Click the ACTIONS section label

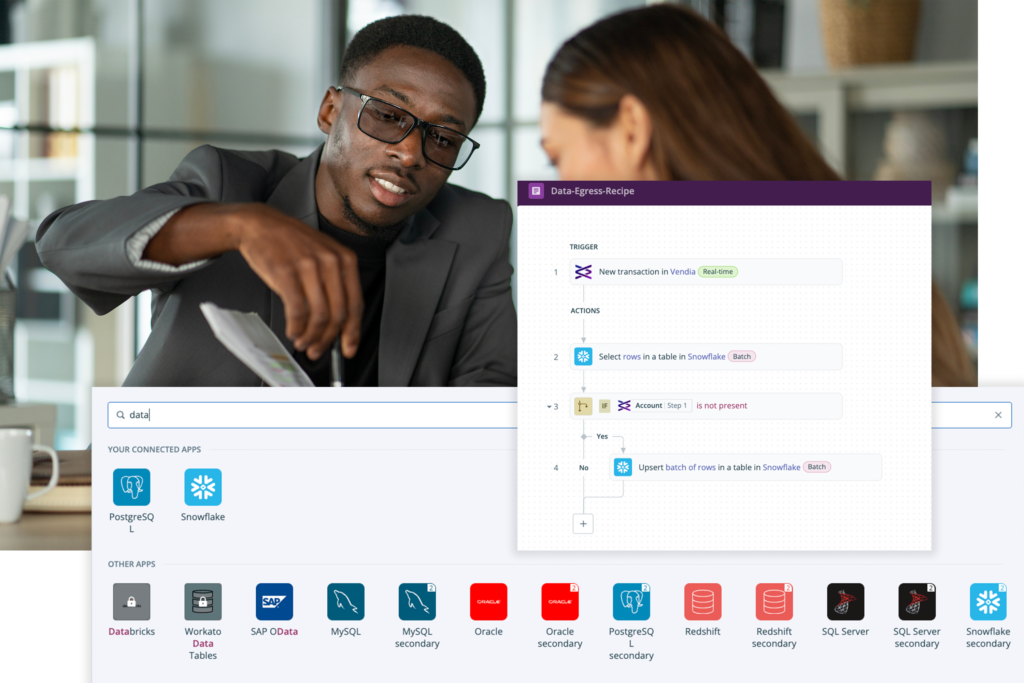pos(584,311)
